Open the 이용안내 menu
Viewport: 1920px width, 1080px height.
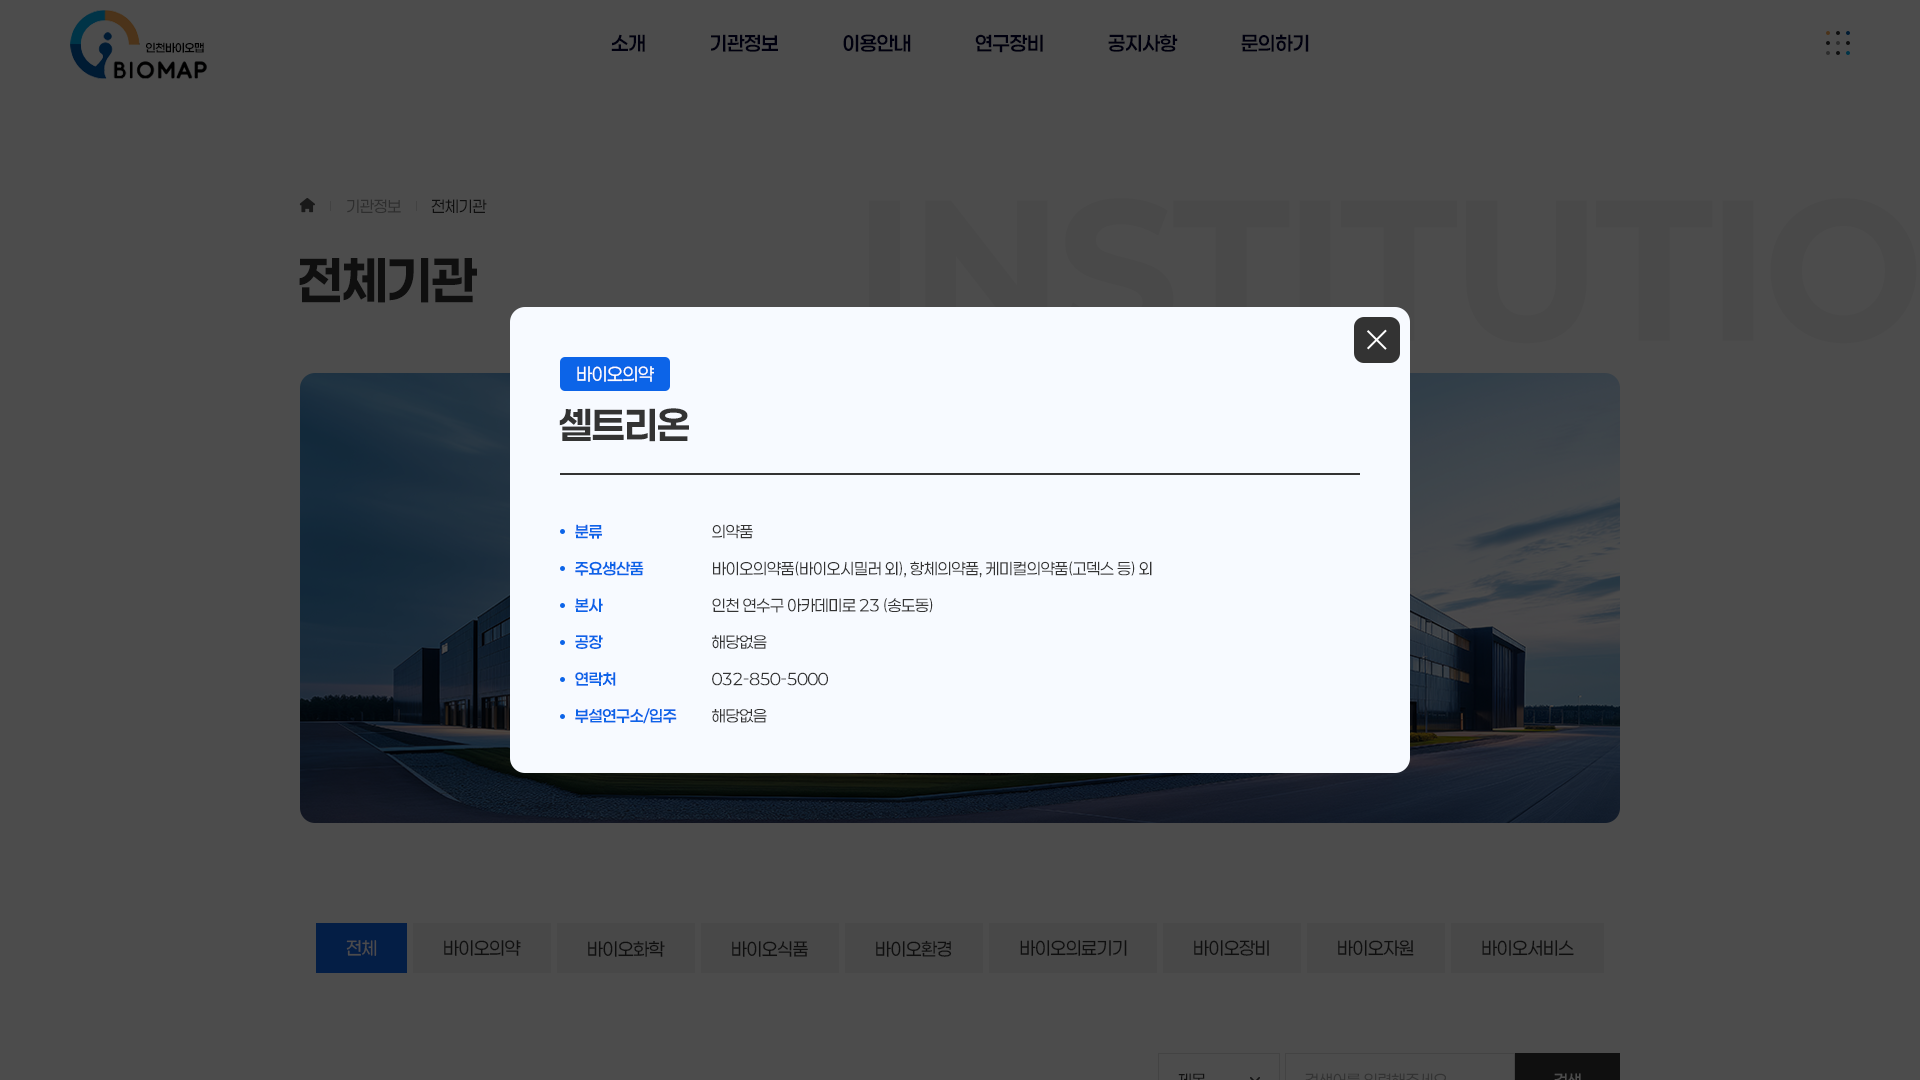coord(876,43)
